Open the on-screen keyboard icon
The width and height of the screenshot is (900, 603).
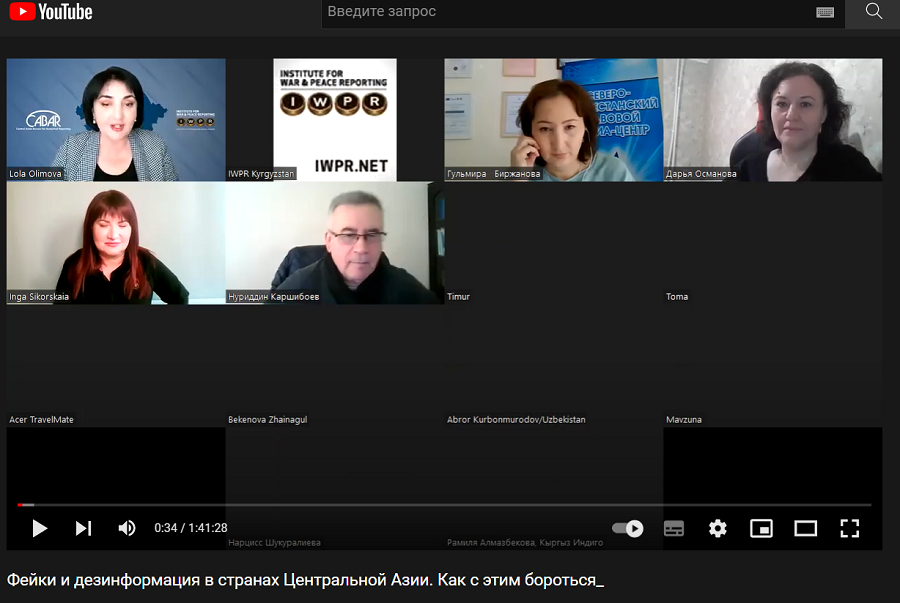[825, 12]
